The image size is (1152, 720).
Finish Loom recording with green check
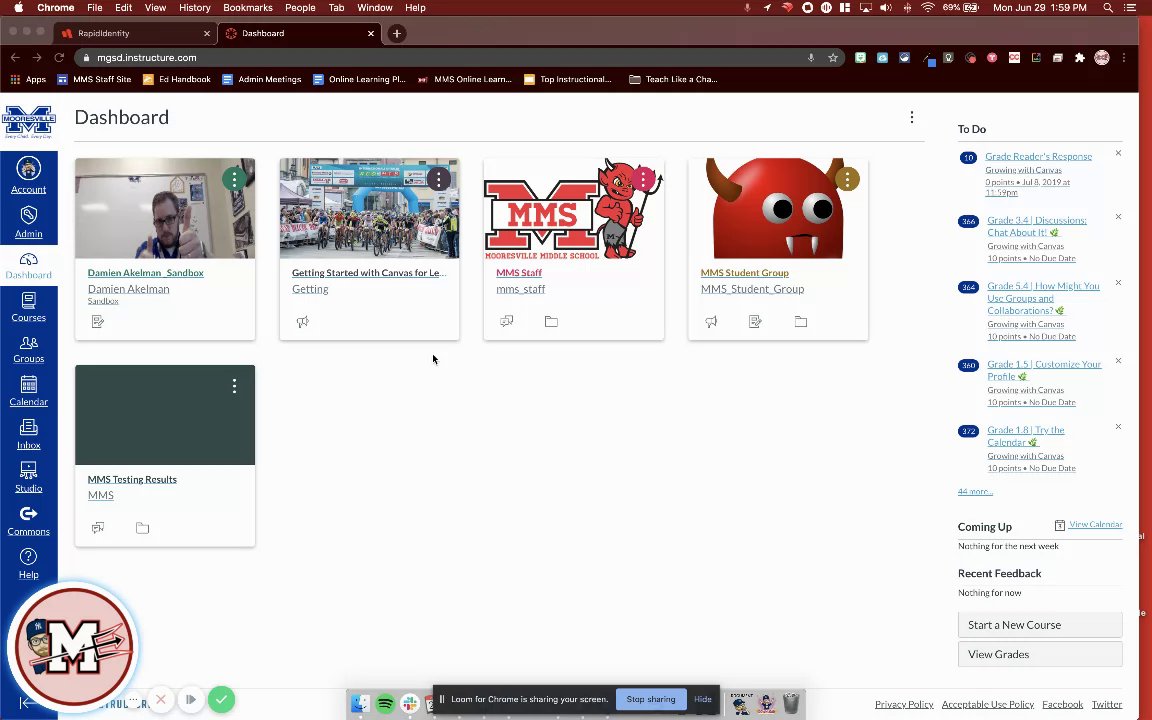[222, 699]
